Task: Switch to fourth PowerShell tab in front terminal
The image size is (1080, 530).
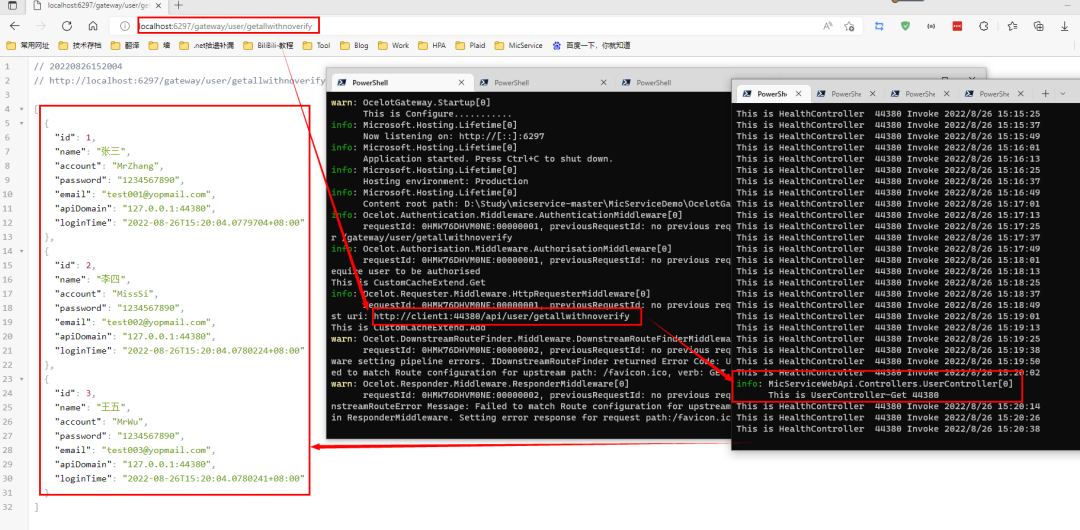Action: coord(994,94)
